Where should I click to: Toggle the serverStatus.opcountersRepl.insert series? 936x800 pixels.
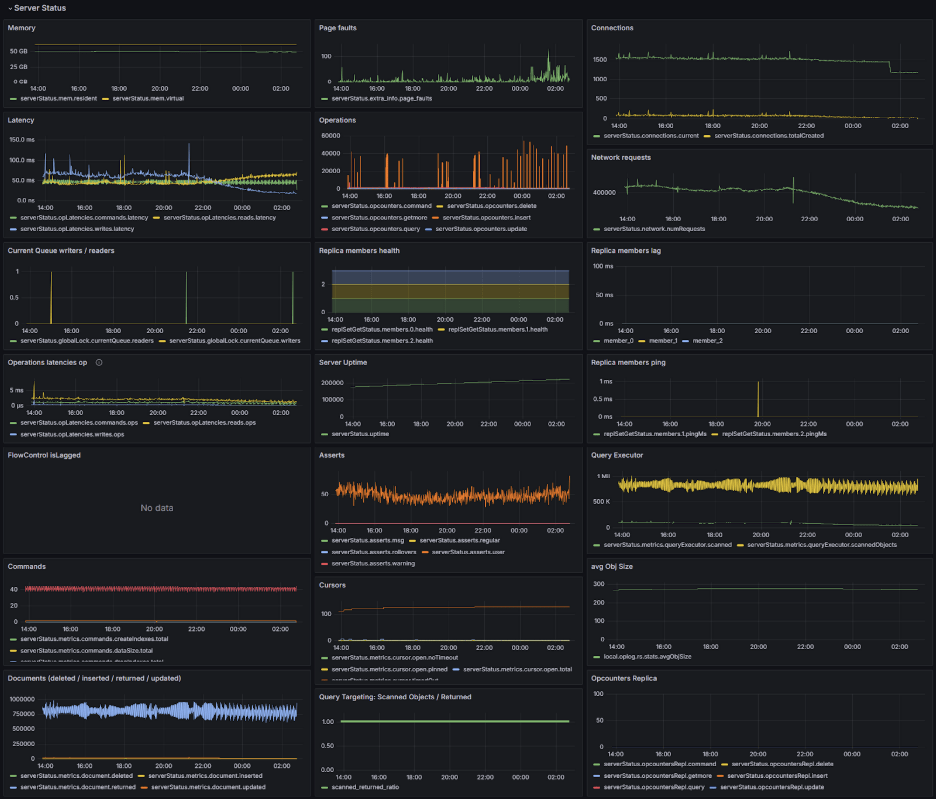[778, 775]
